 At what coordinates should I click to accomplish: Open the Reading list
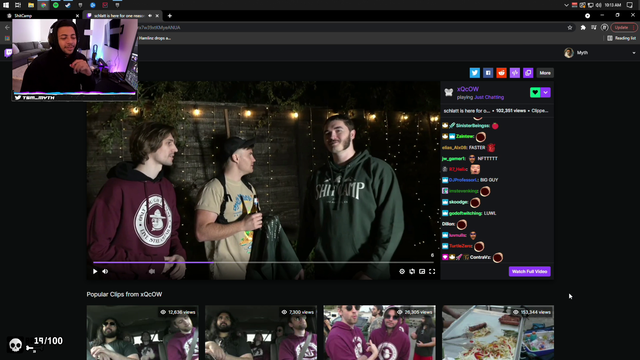621,38
